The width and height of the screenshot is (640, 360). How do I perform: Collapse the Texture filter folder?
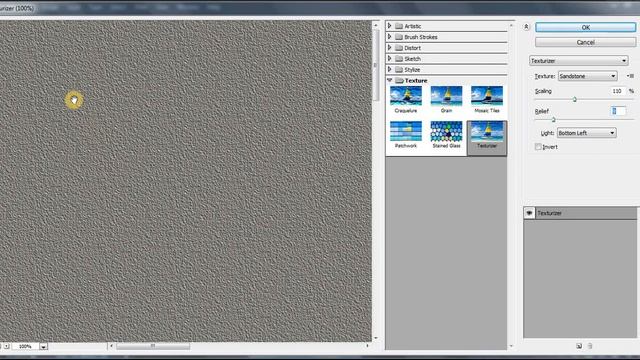pyautogui.click(x=389, y=80)
